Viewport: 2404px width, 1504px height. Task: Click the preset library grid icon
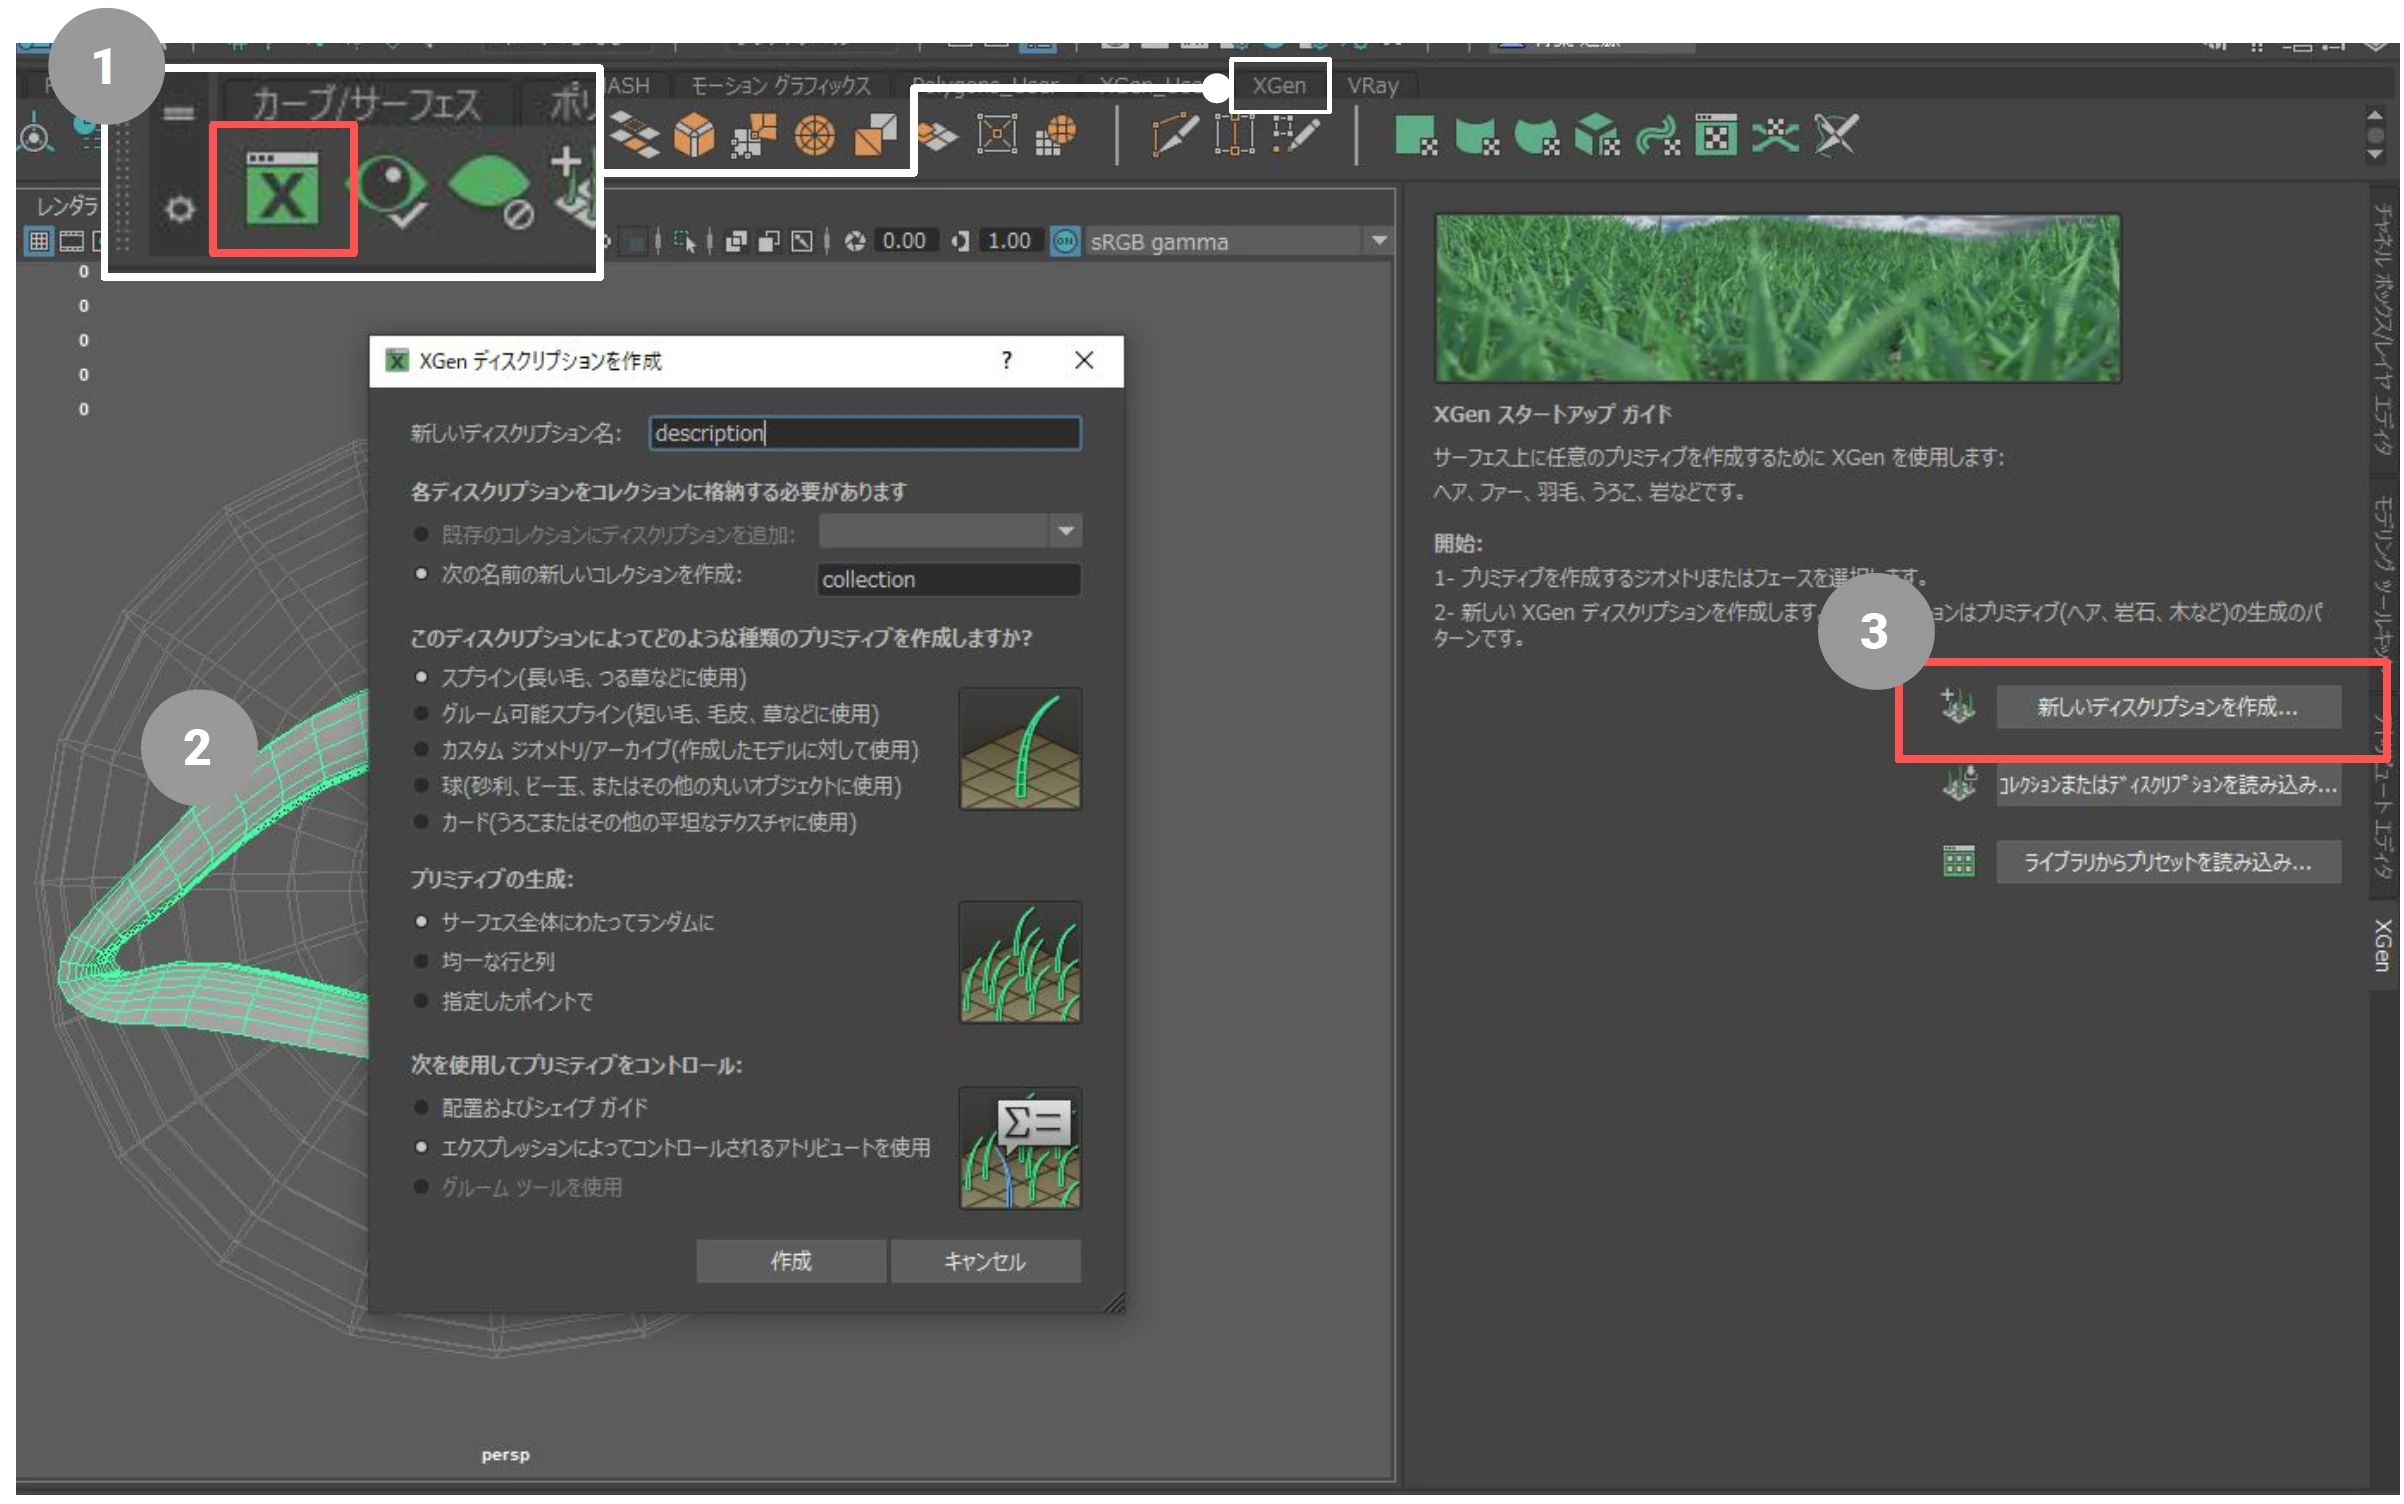[1958, 860]
